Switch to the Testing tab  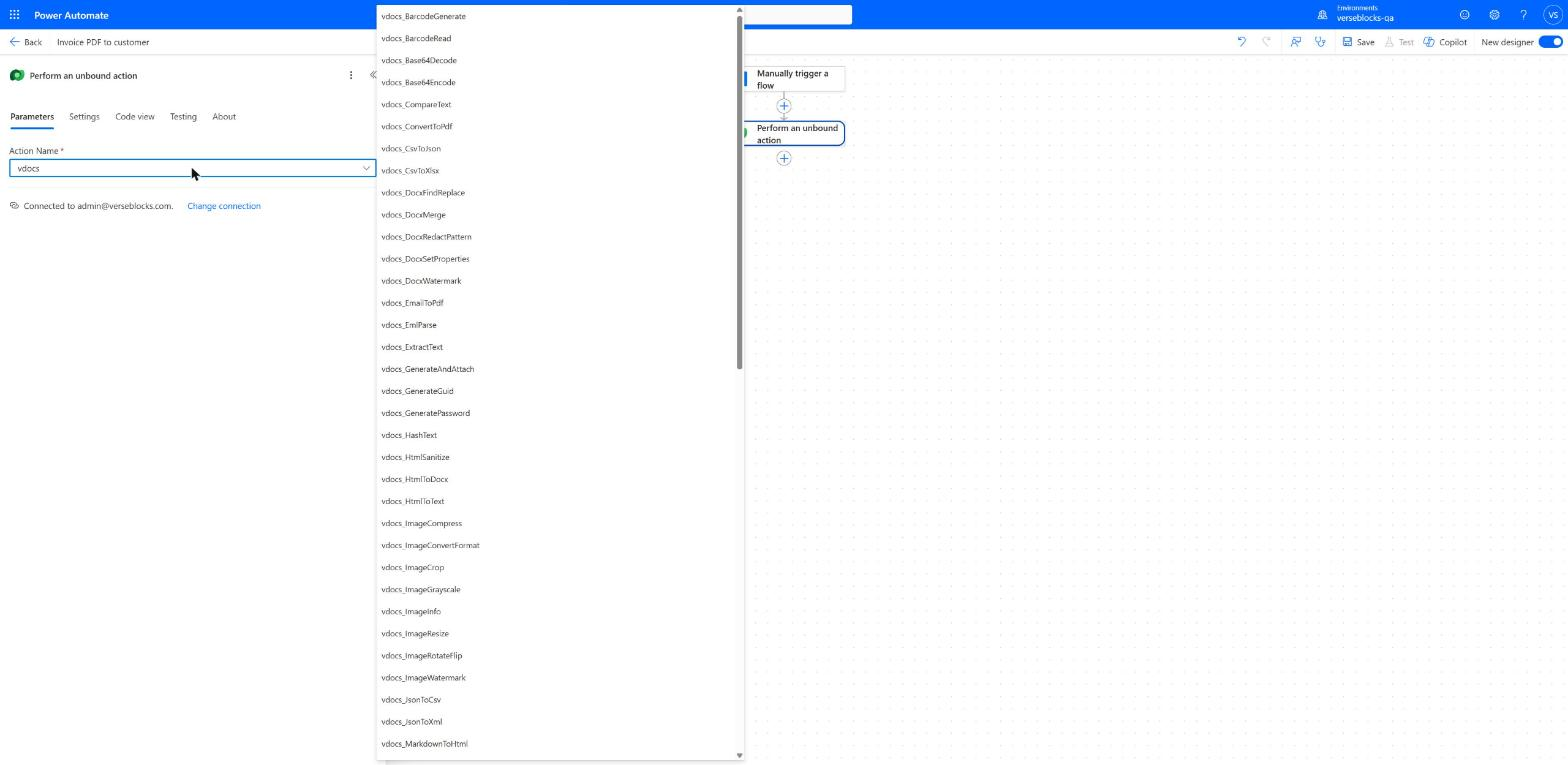pyautogui.click(x=183, y=116)
